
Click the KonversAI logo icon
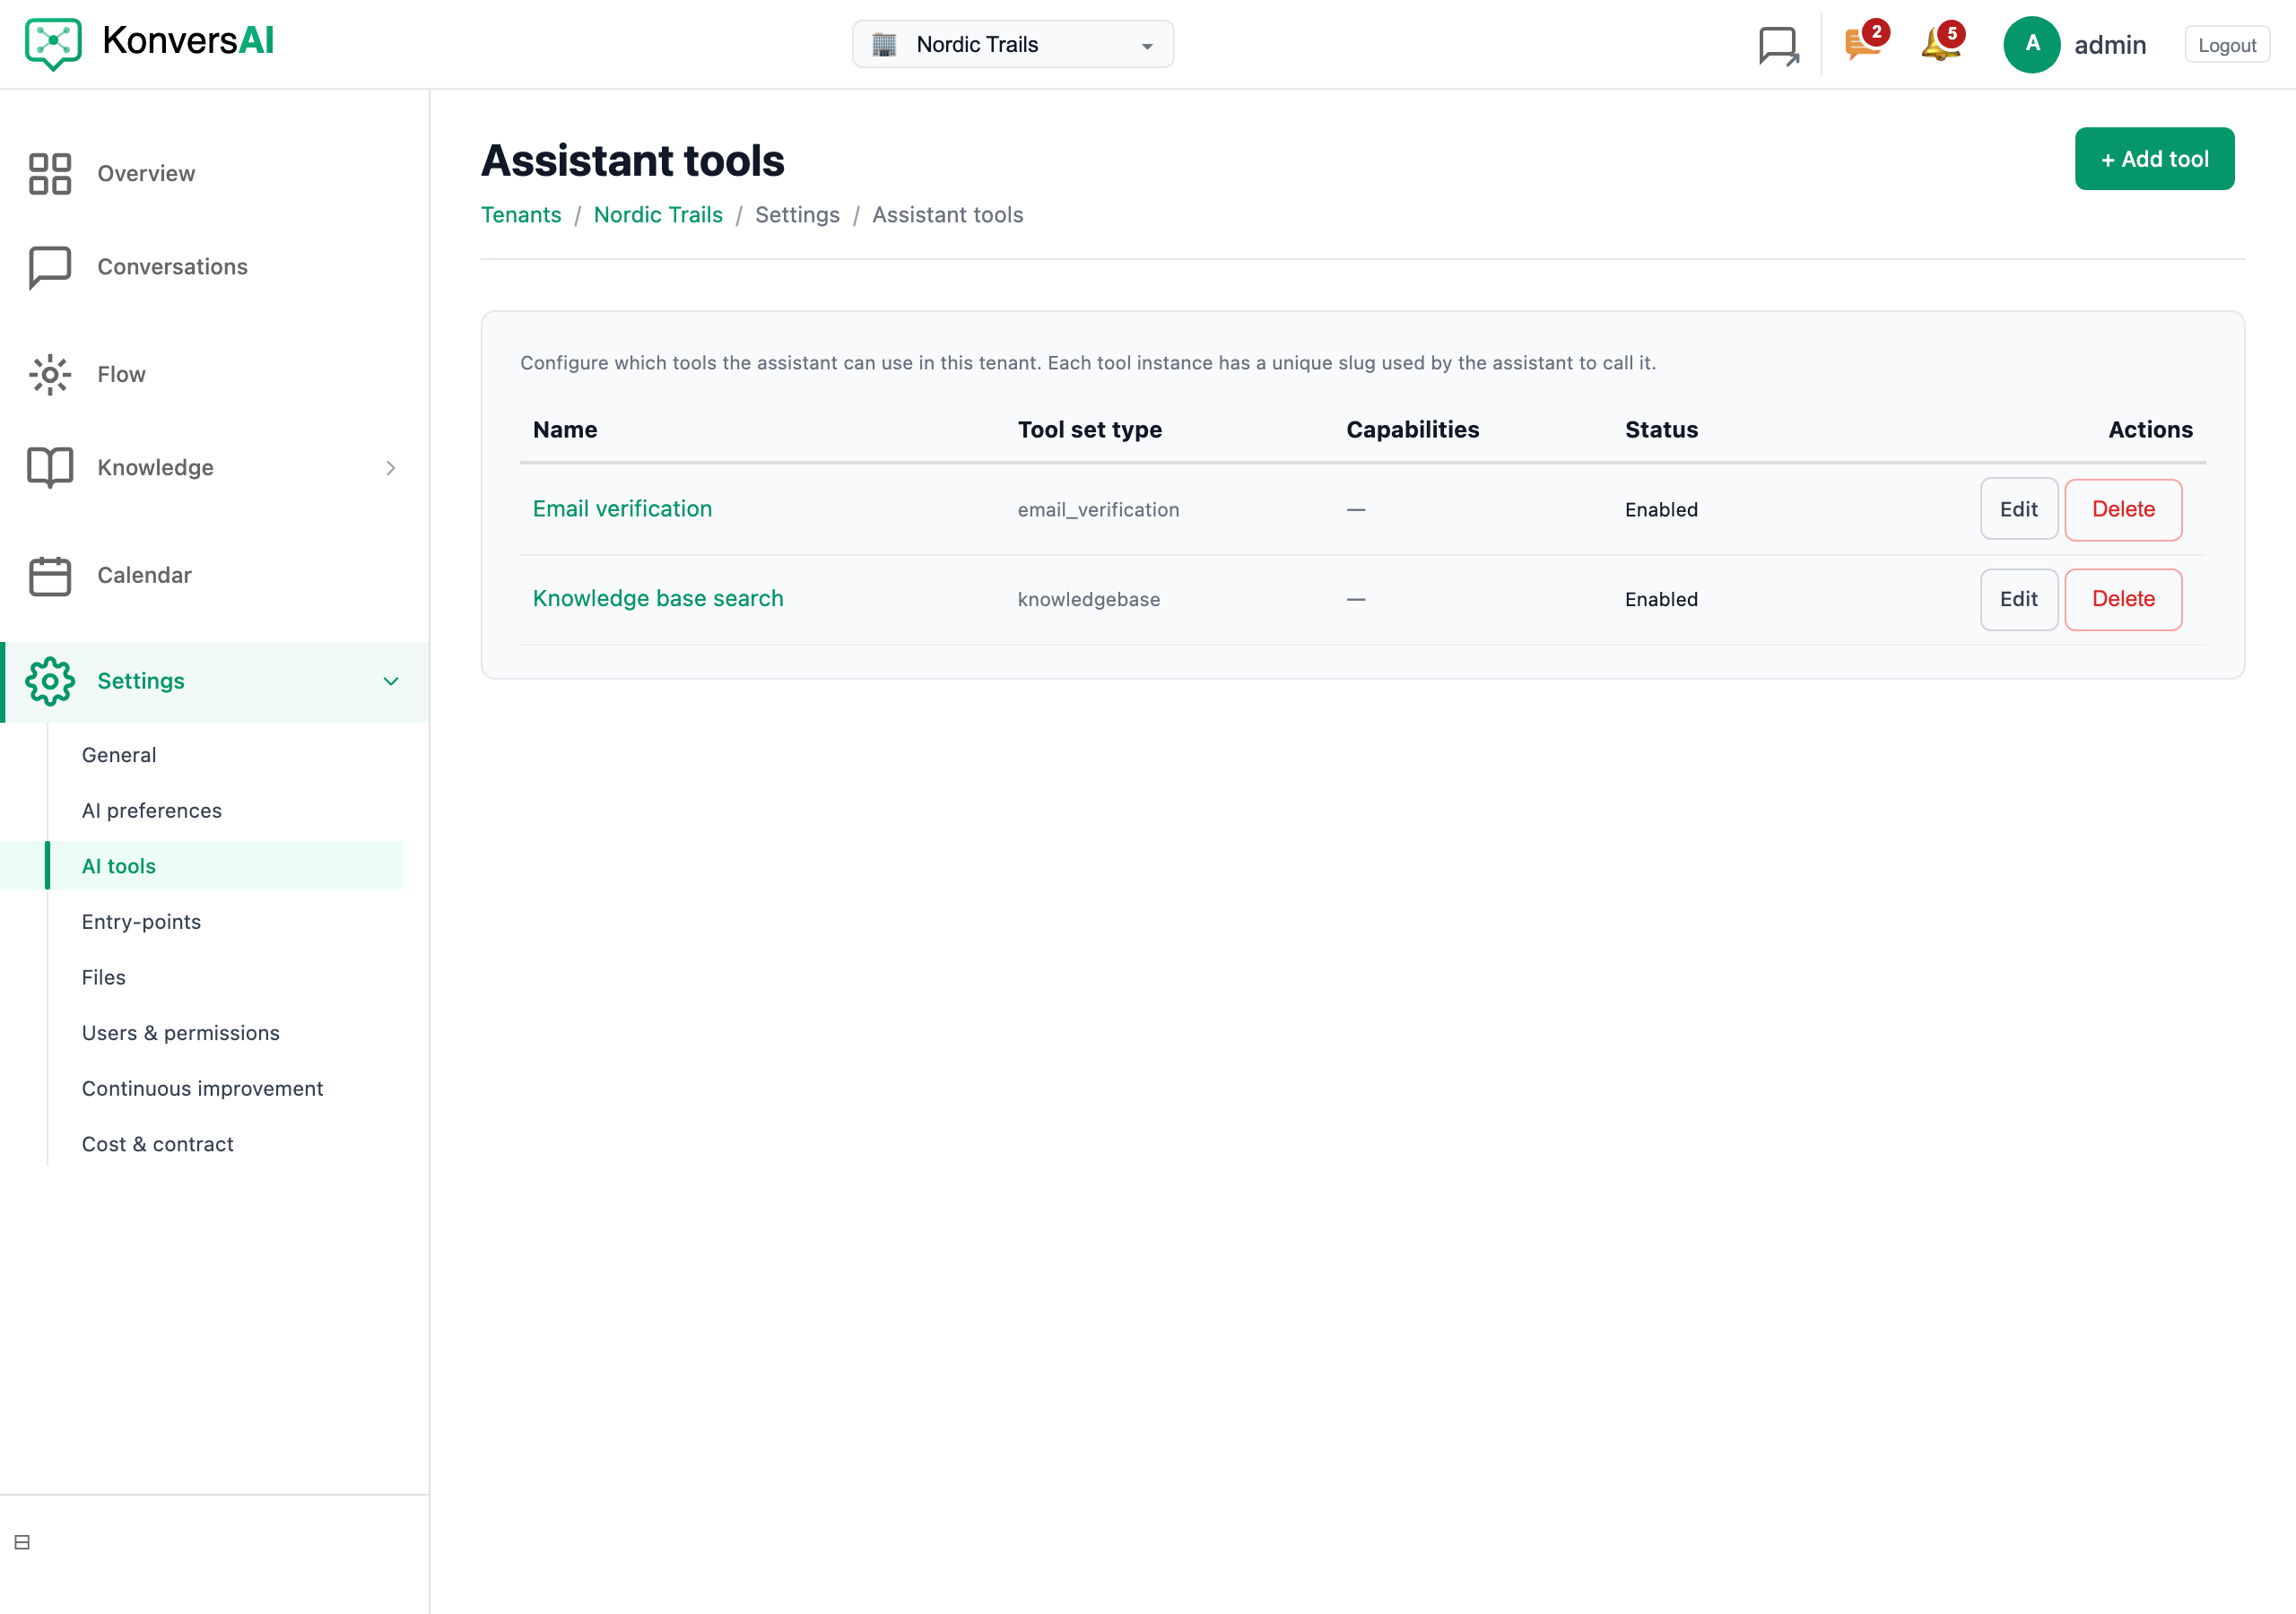click(x=53, y=44)
